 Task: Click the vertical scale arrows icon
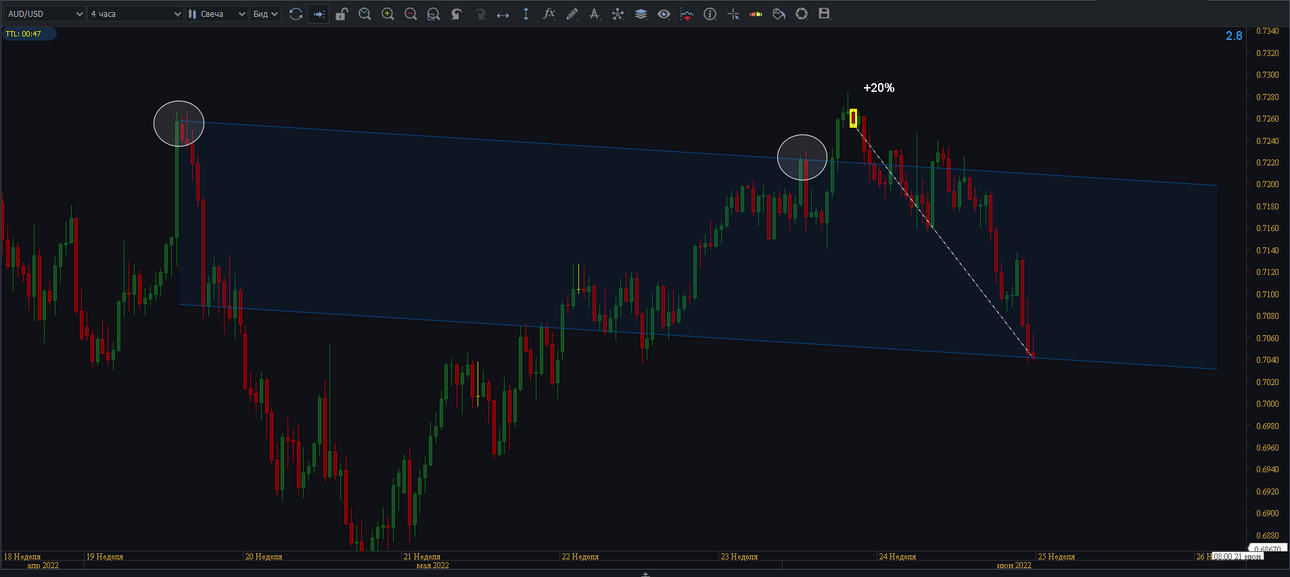click(526, 14)
